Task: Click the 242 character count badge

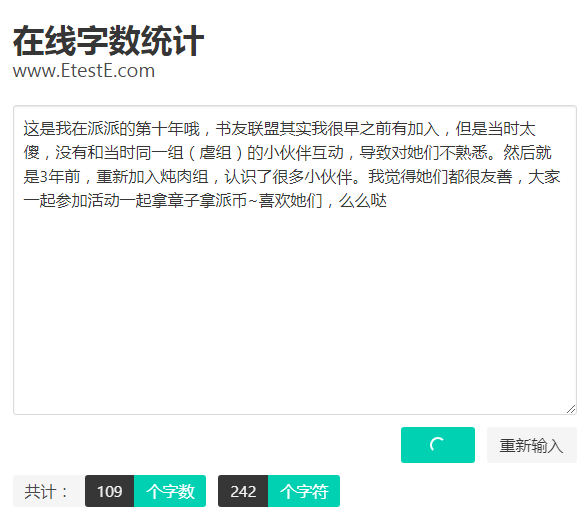Action: point(243,491)
